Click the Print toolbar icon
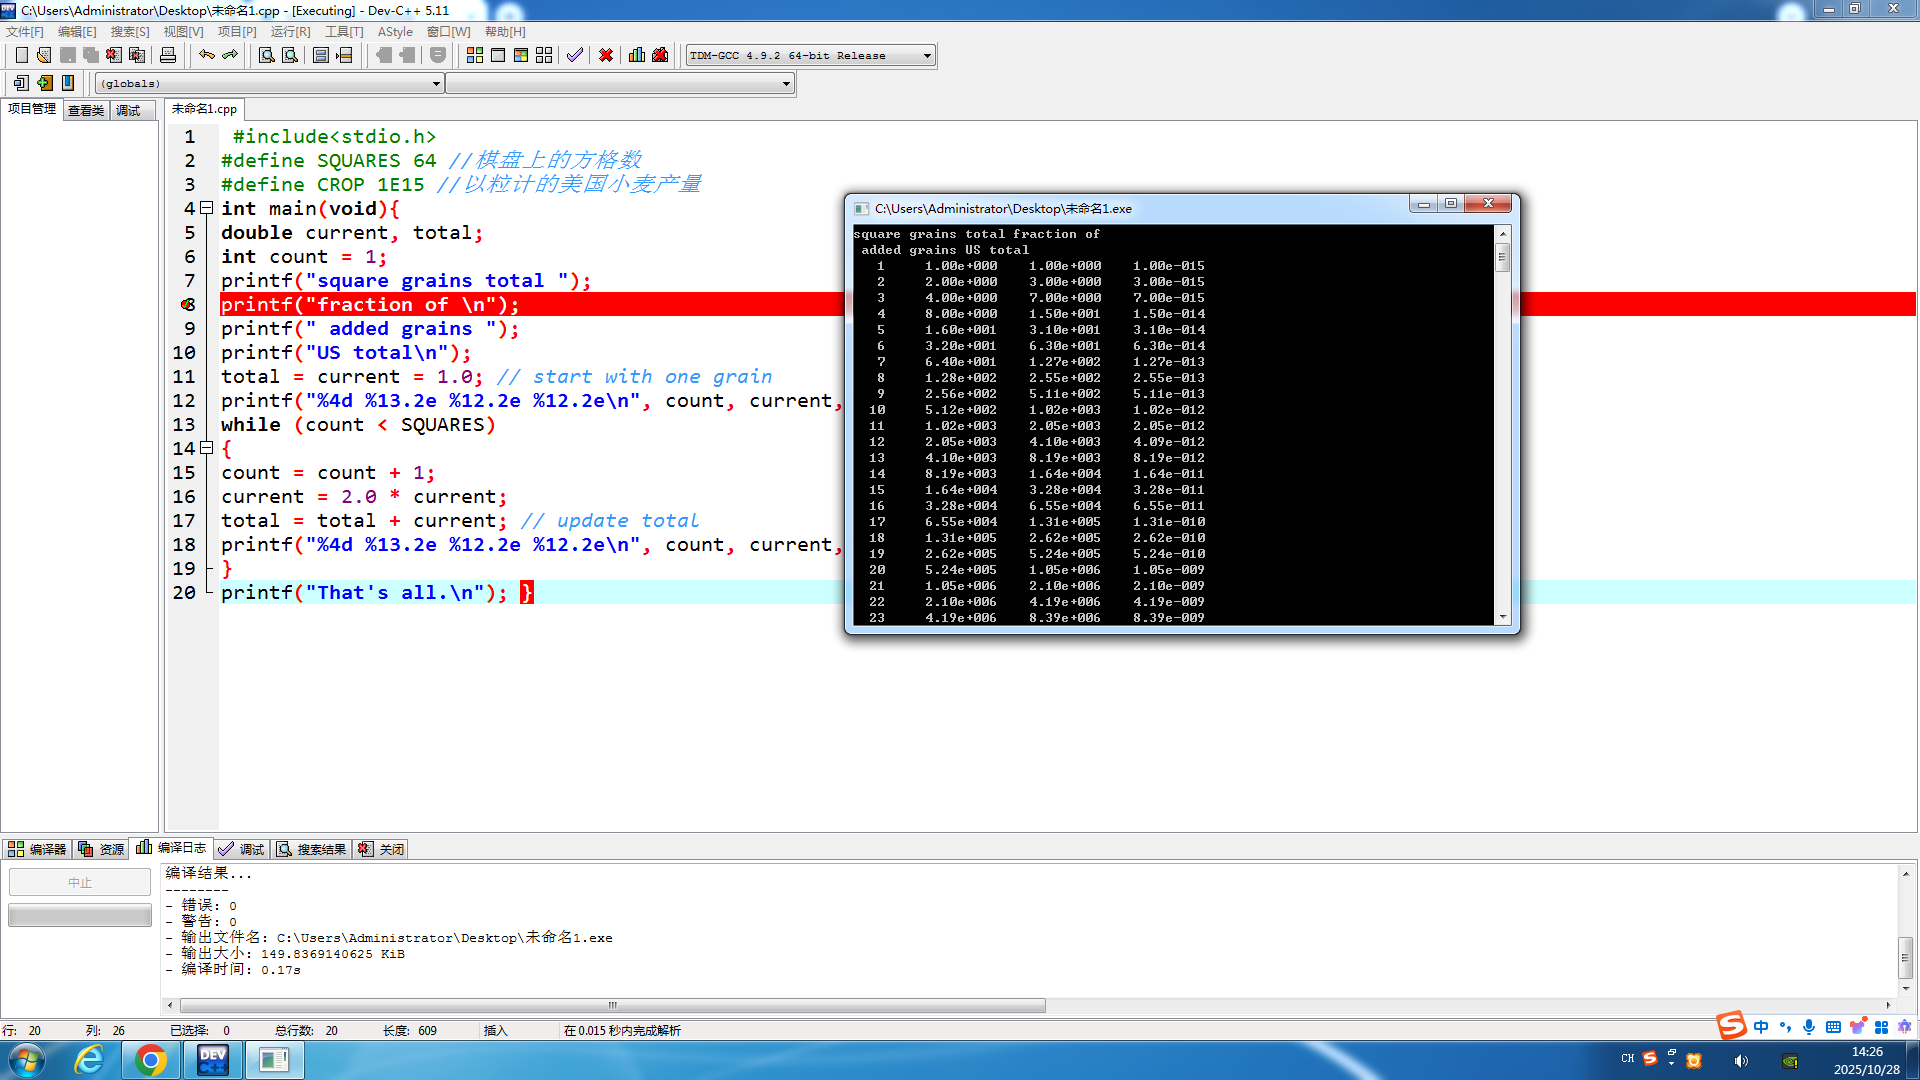Image resolution: width=1920 pixels, height=1080 pixels. [x=168, y=55]
